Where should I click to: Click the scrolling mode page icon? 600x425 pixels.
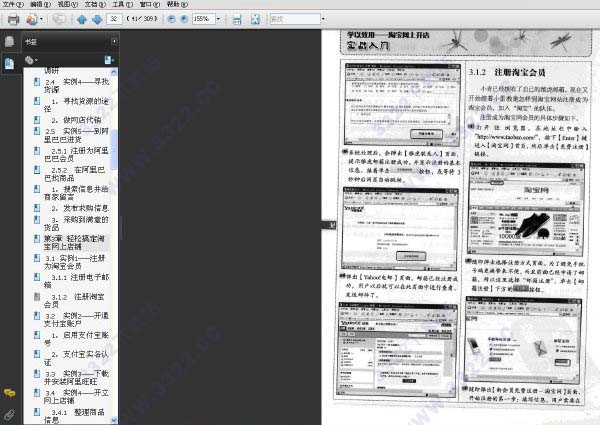pyautogui.click(x=237, y=19)
